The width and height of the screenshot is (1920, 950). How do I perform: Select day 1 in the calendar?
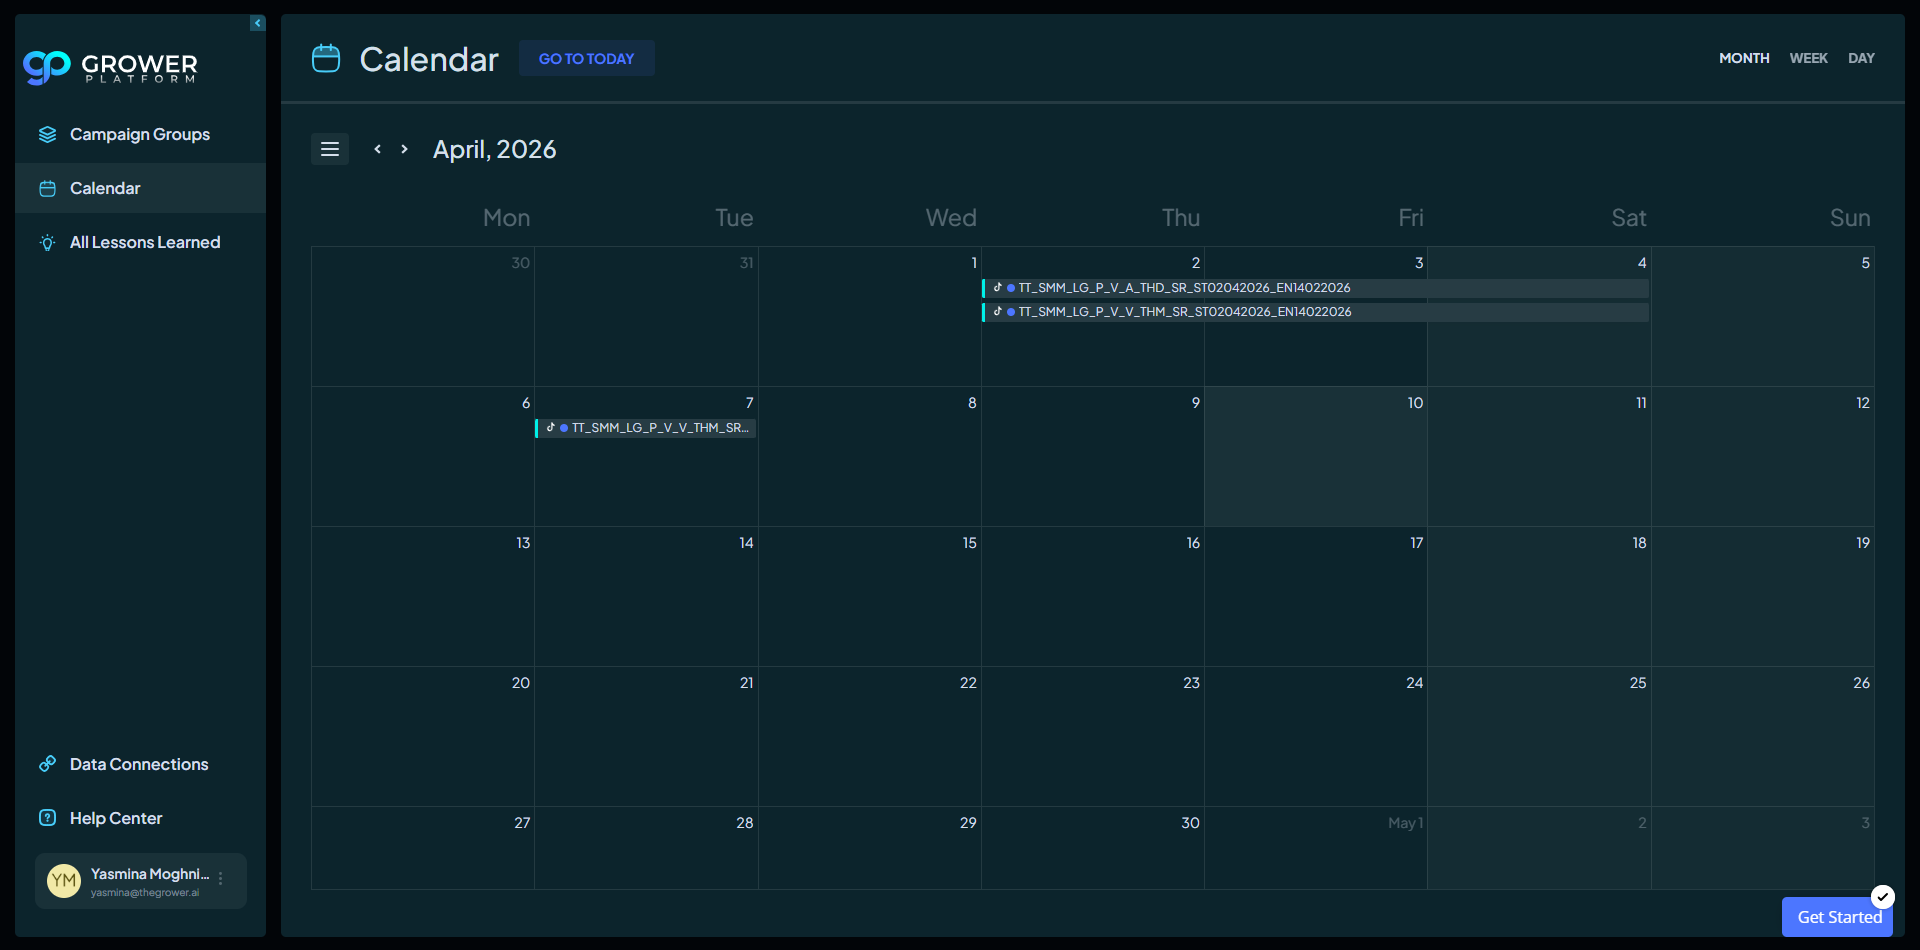[870, 316]
